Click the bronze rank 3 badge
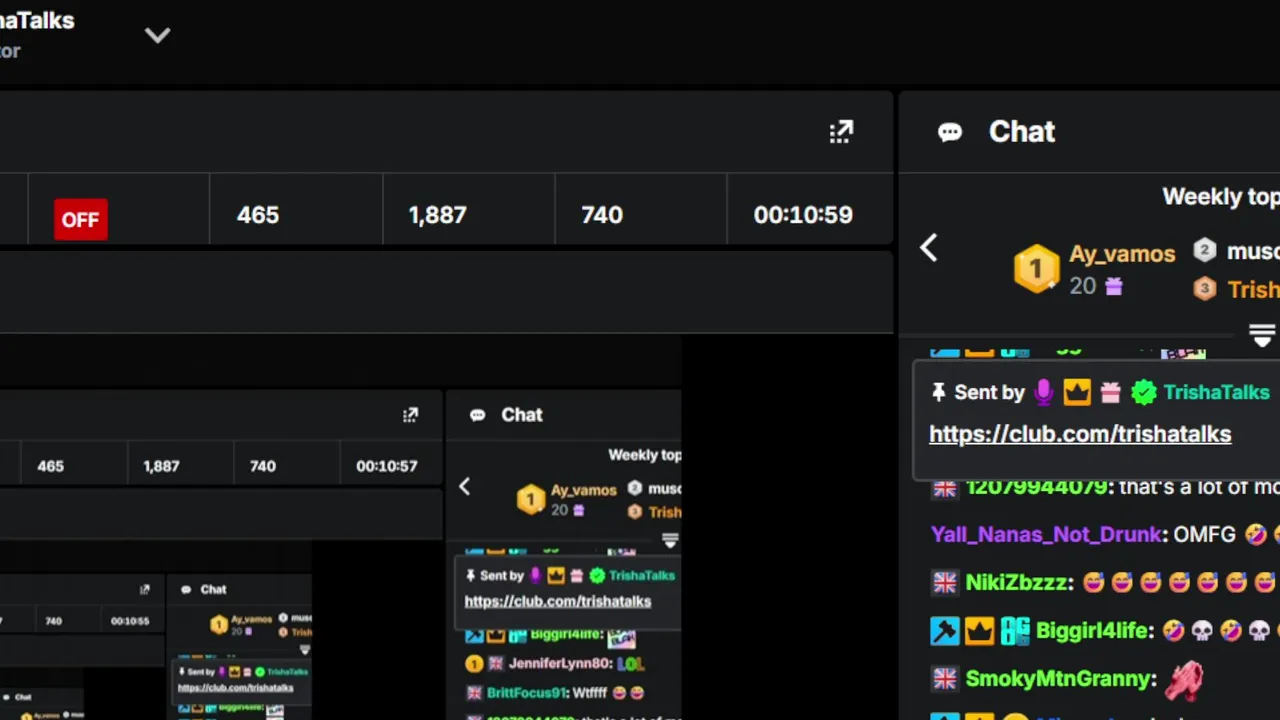 click(x=1205, y=289)
